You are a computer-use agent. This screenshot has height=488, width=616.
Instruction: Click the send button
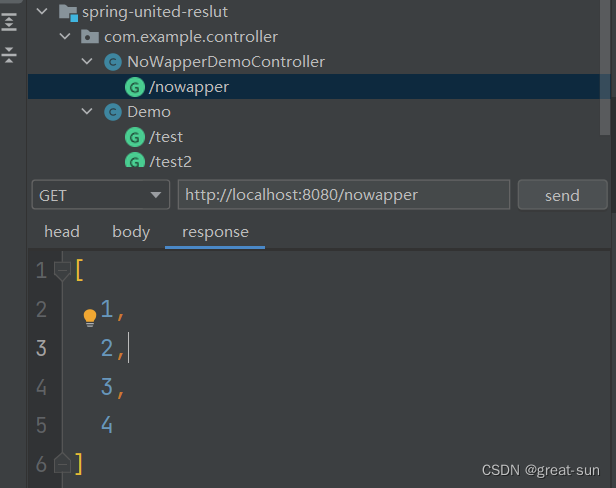[563, 195]
